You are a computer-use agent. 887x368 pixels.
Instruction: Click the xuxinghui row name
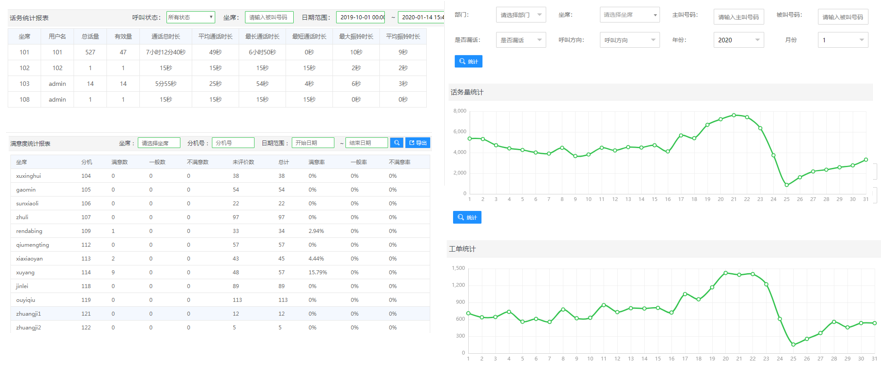pos(29,176)
